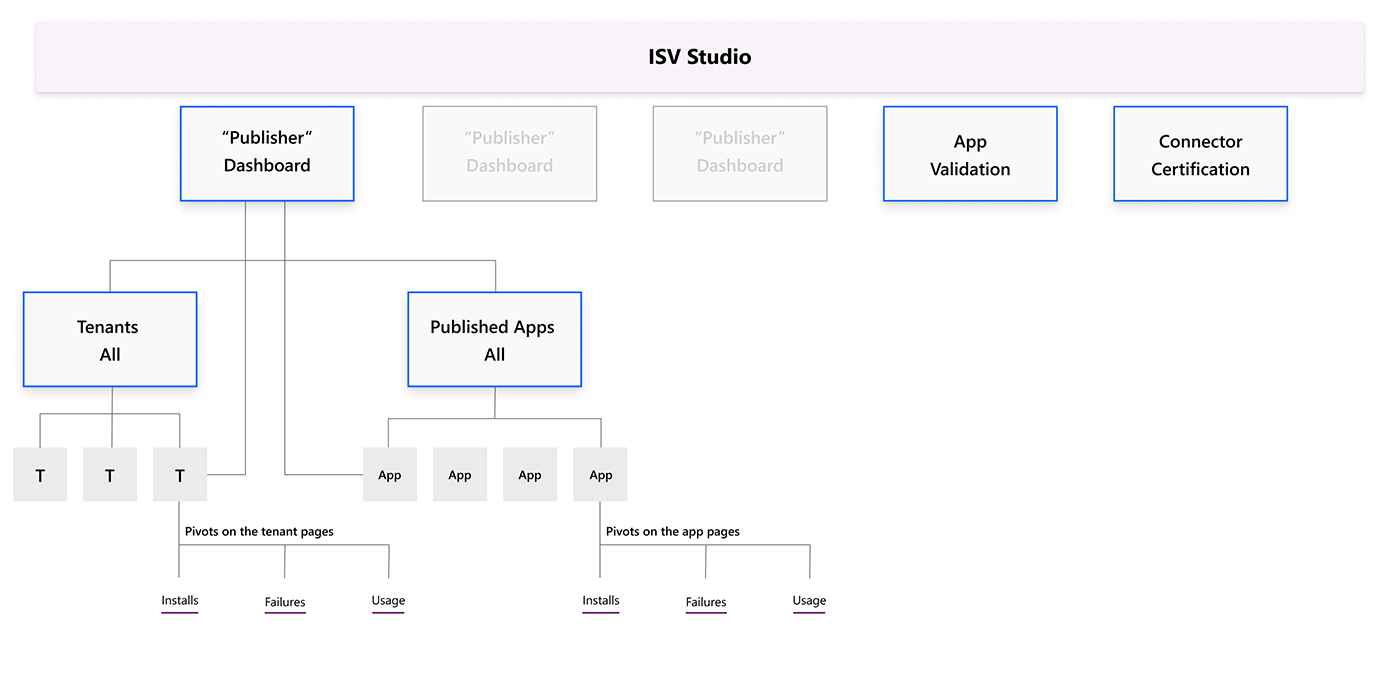This screenshot has height=689, width=1400.
Task: Expand the third grayed Publisher Dashboard
Action: 739,153
